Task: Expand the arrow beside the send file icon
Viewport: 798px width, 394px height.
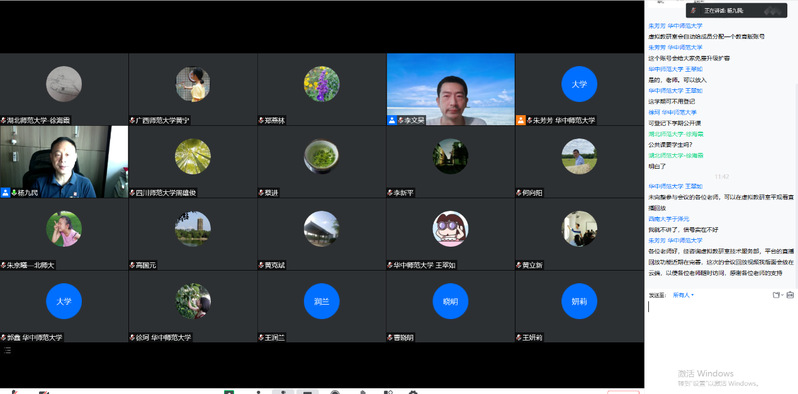Action: click(x=781, y=295)
